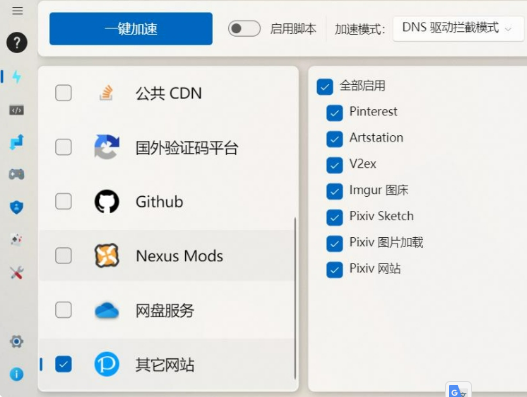Click the Pixiv 图片加载 label text

point(386,242)
